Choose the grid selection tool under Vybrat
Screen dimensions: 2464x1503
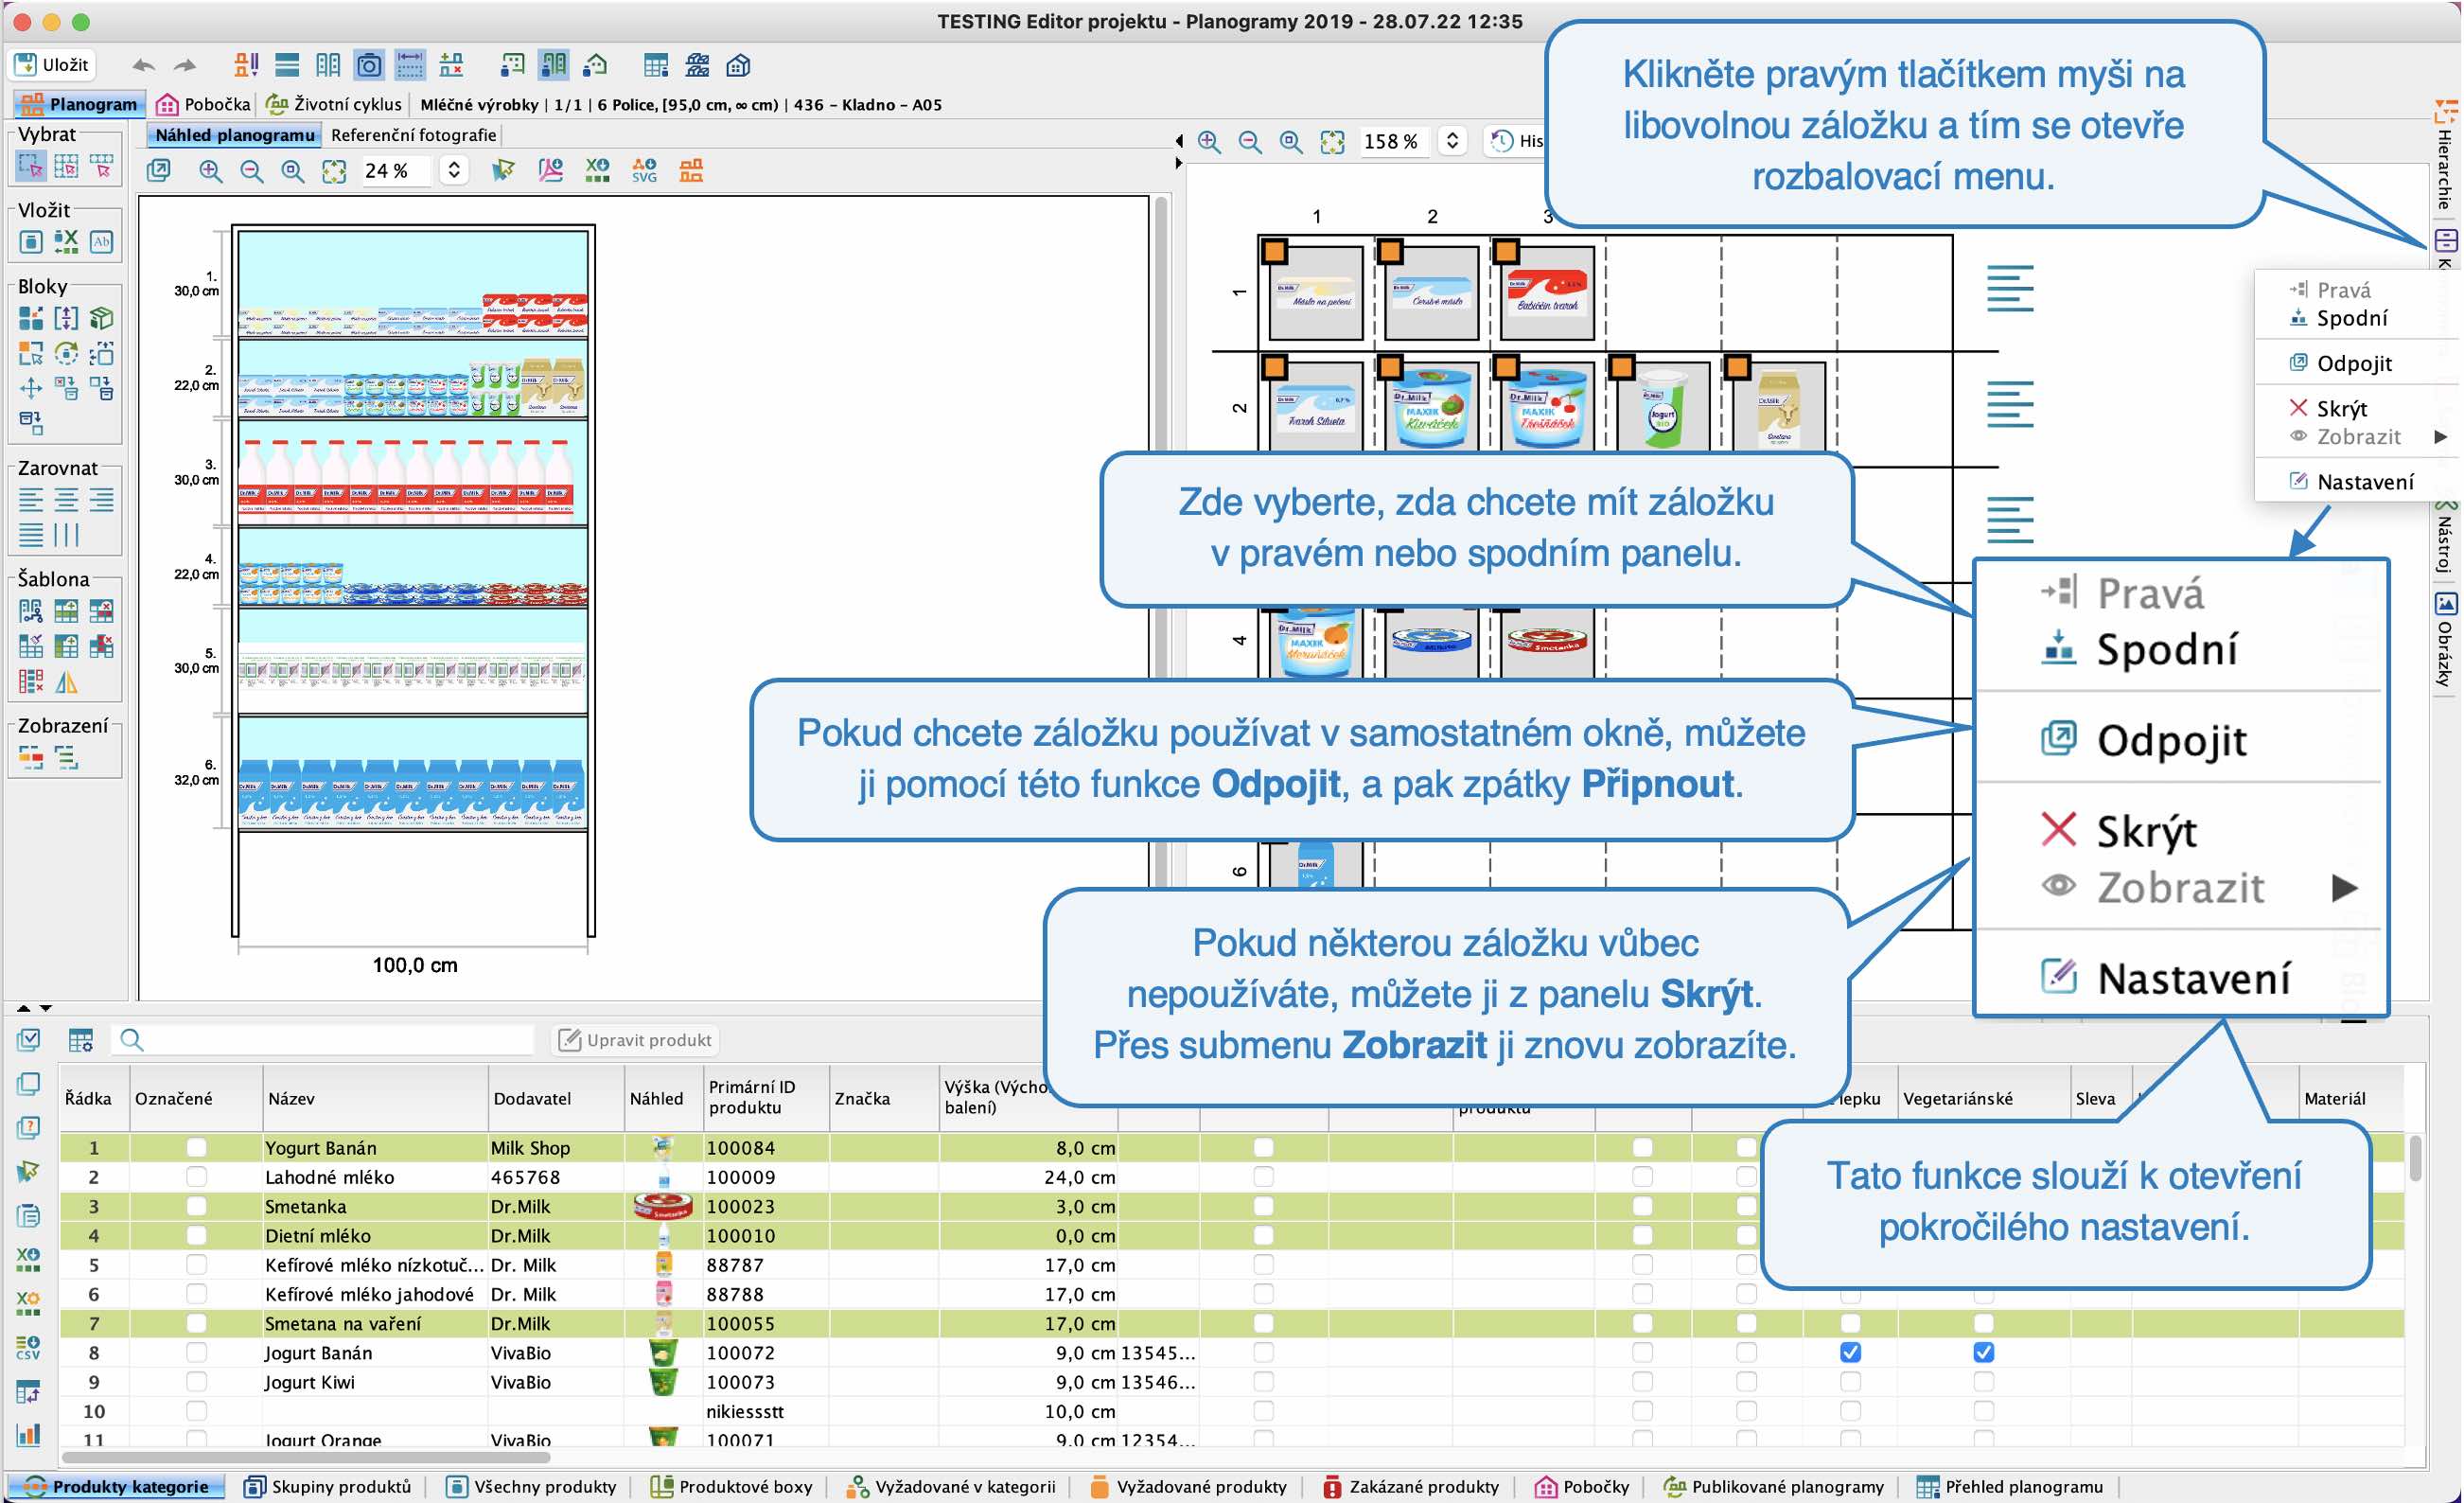(x=66, y=166)
